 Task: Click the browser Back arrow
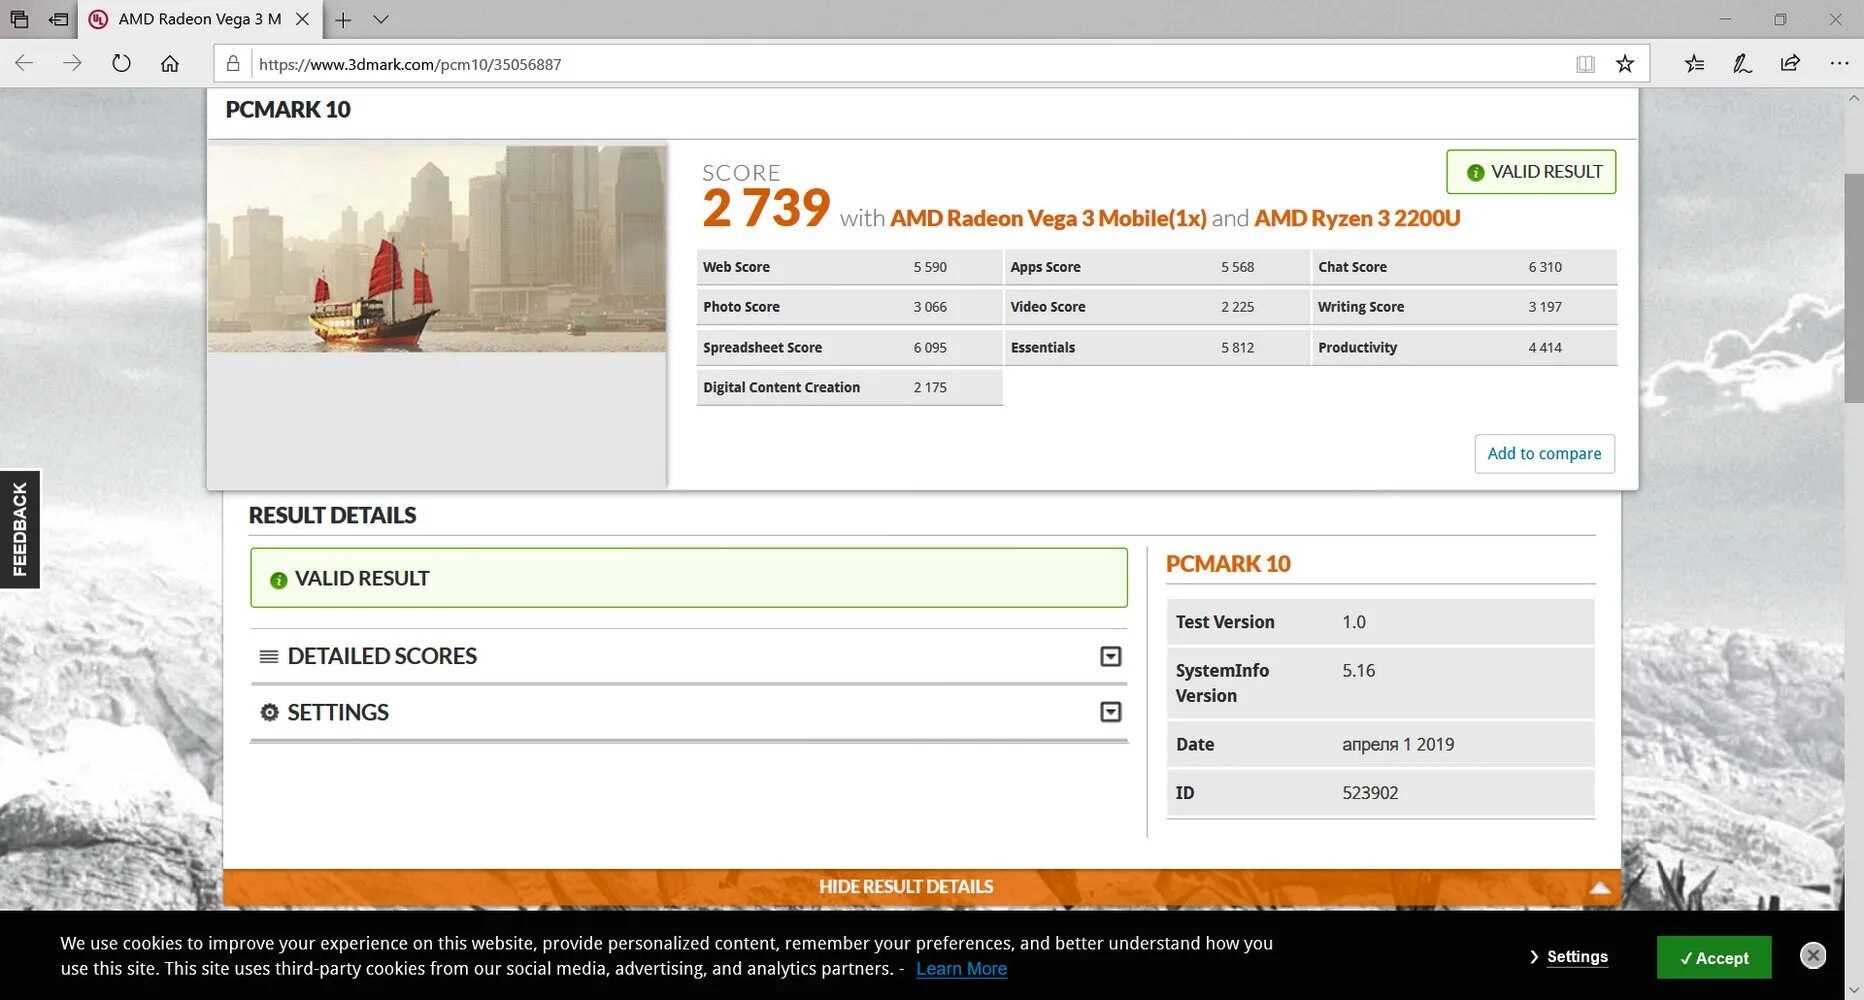tap(24, 64)
